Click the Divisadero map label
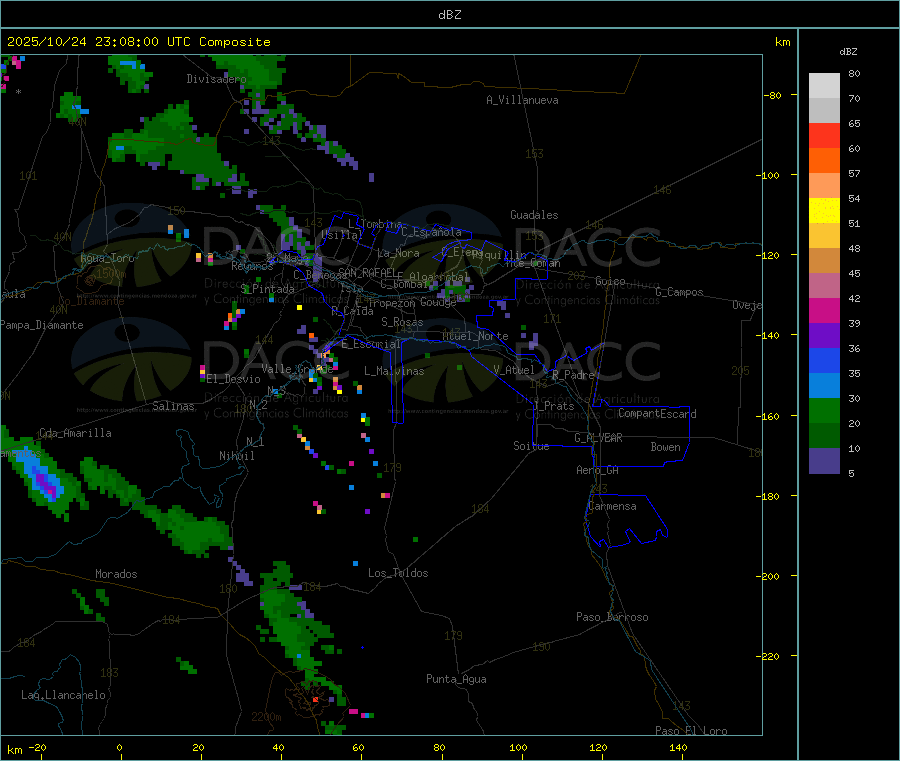 pos(216,79)
